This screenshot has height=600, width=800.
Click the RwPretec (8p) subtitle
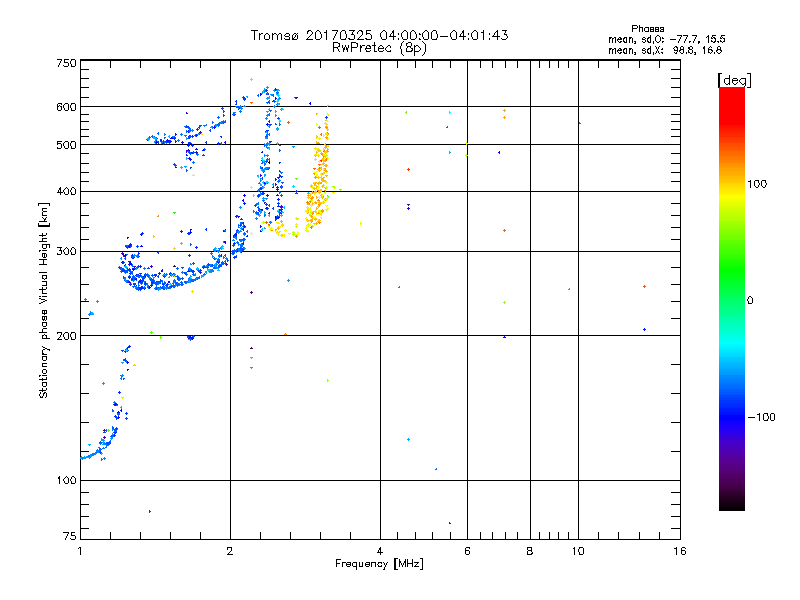pos(379,47)
